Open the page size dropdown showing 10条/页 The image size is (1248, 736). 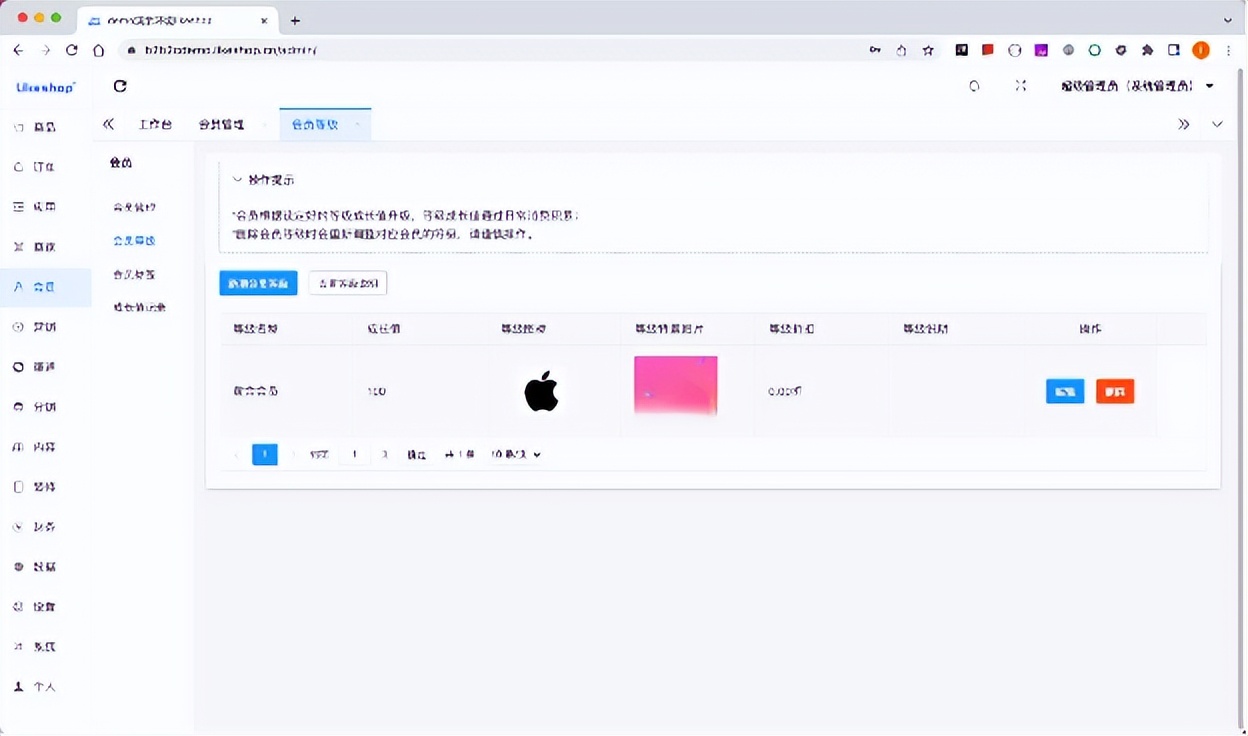pyautogui.click(x=515, y=454)
